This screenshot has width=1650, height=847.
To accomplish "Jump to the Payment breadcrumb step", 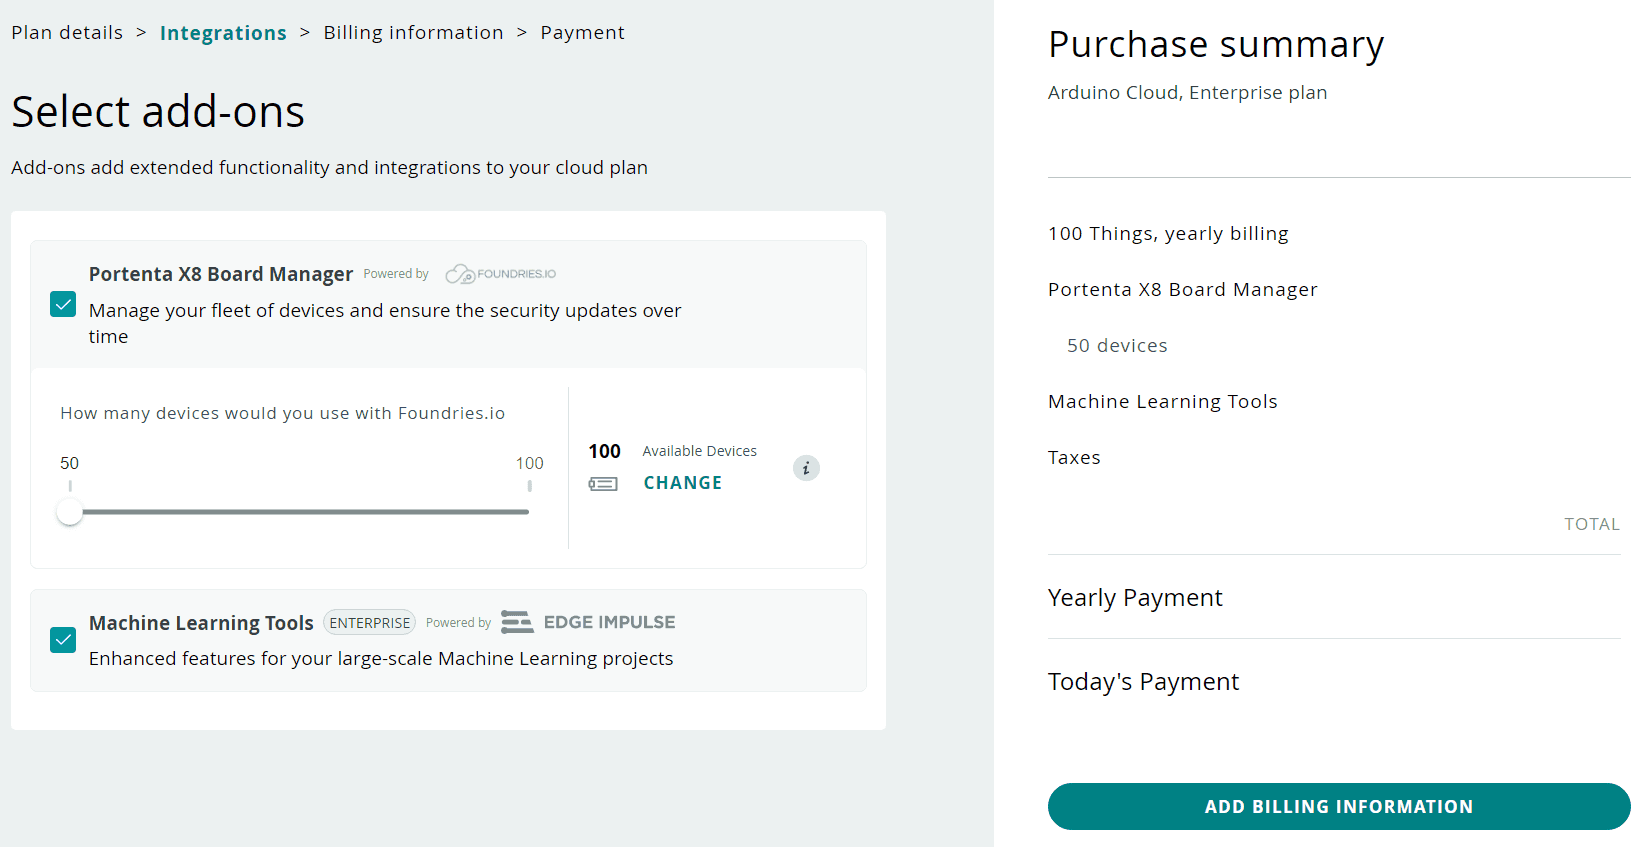I will coord(582,33).
